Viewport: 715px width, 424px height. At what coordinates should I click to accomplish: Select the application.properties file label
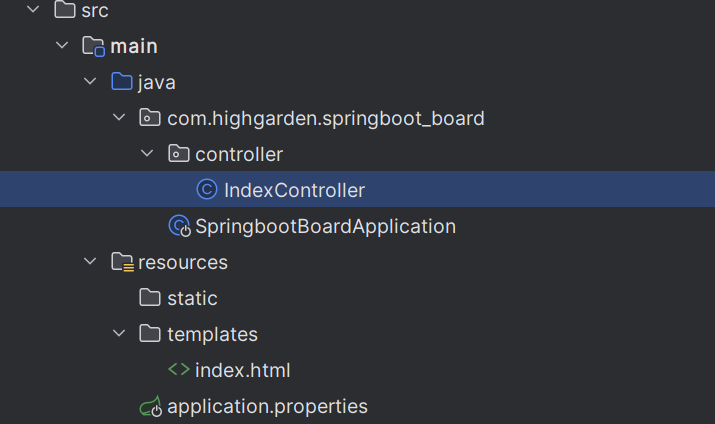[267, 406]
